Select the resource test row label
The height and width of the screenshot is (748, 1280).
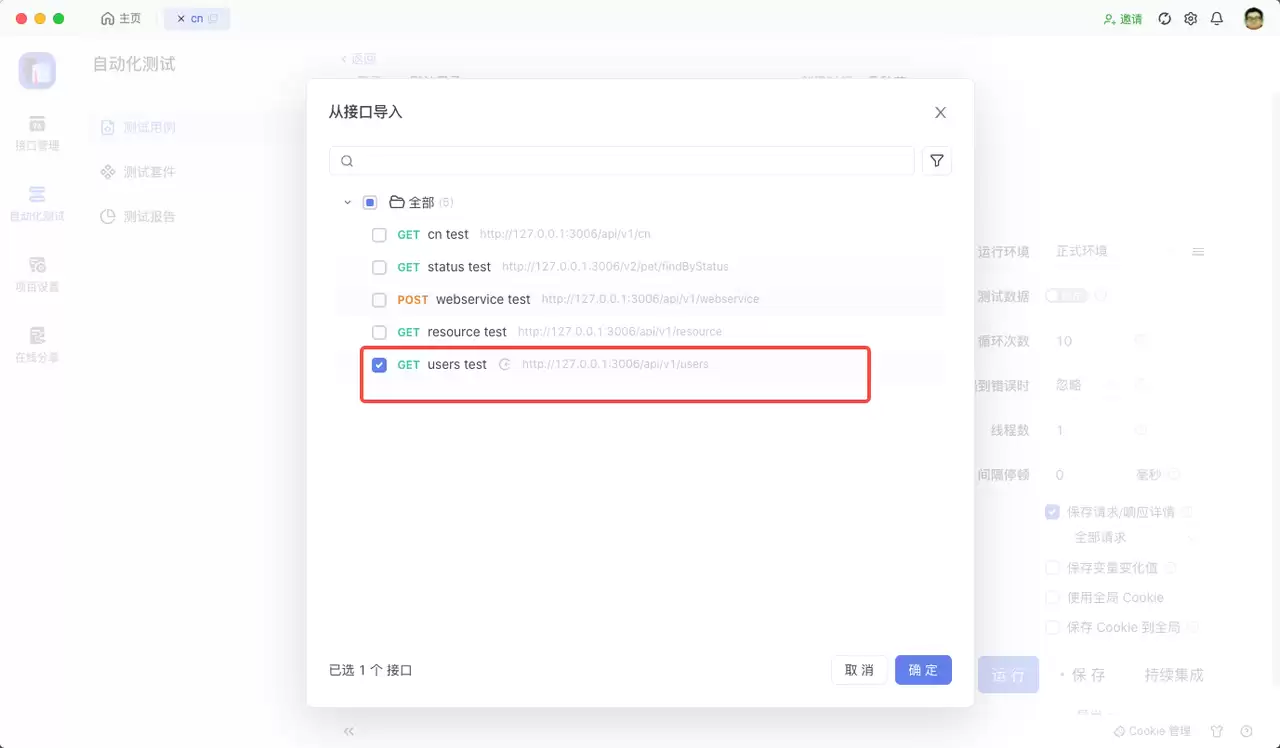467,332
